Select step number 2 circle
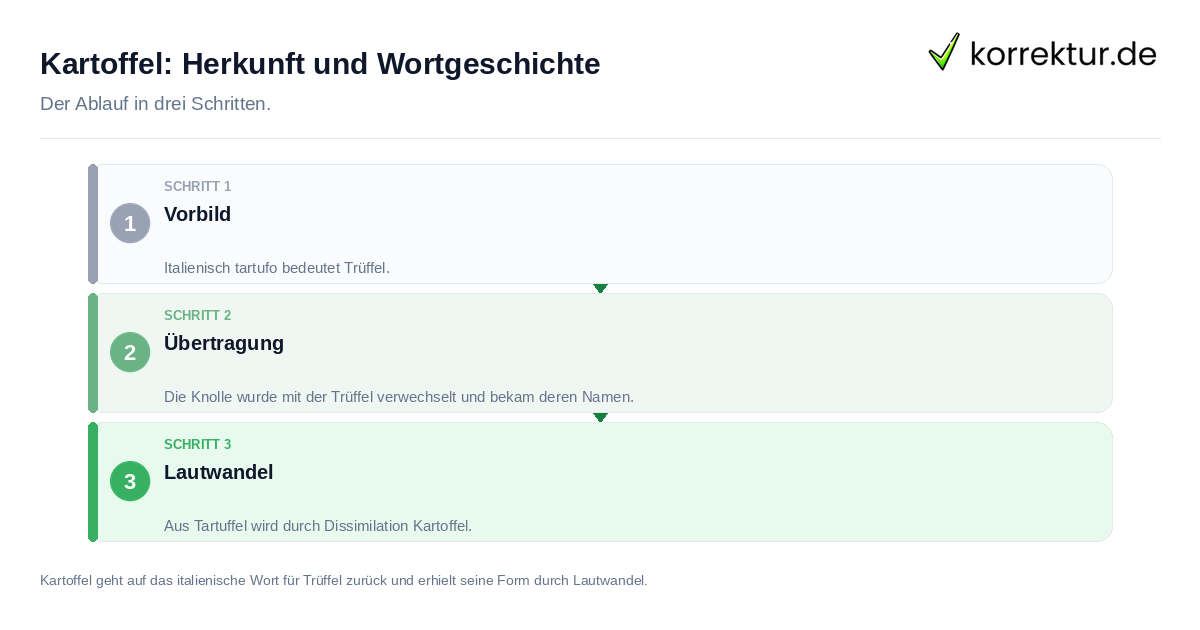 [130, 352]
